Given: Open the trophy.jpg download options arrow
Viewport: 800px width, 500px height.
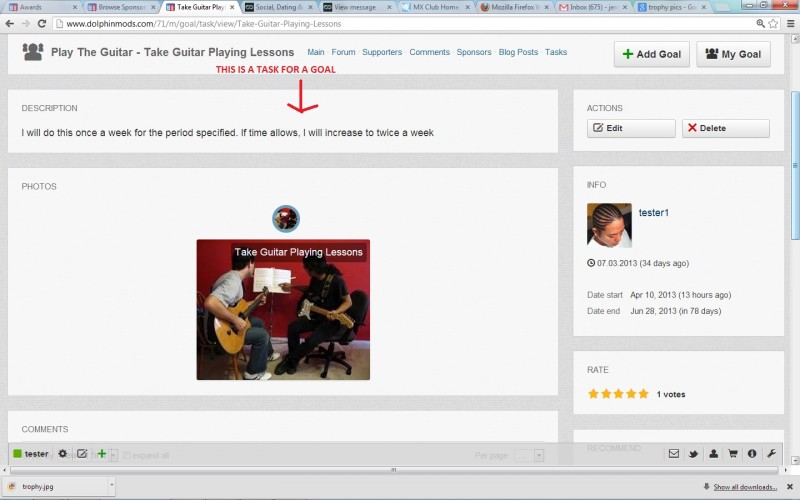Looking at the screenshot, I should click(111, 486).
